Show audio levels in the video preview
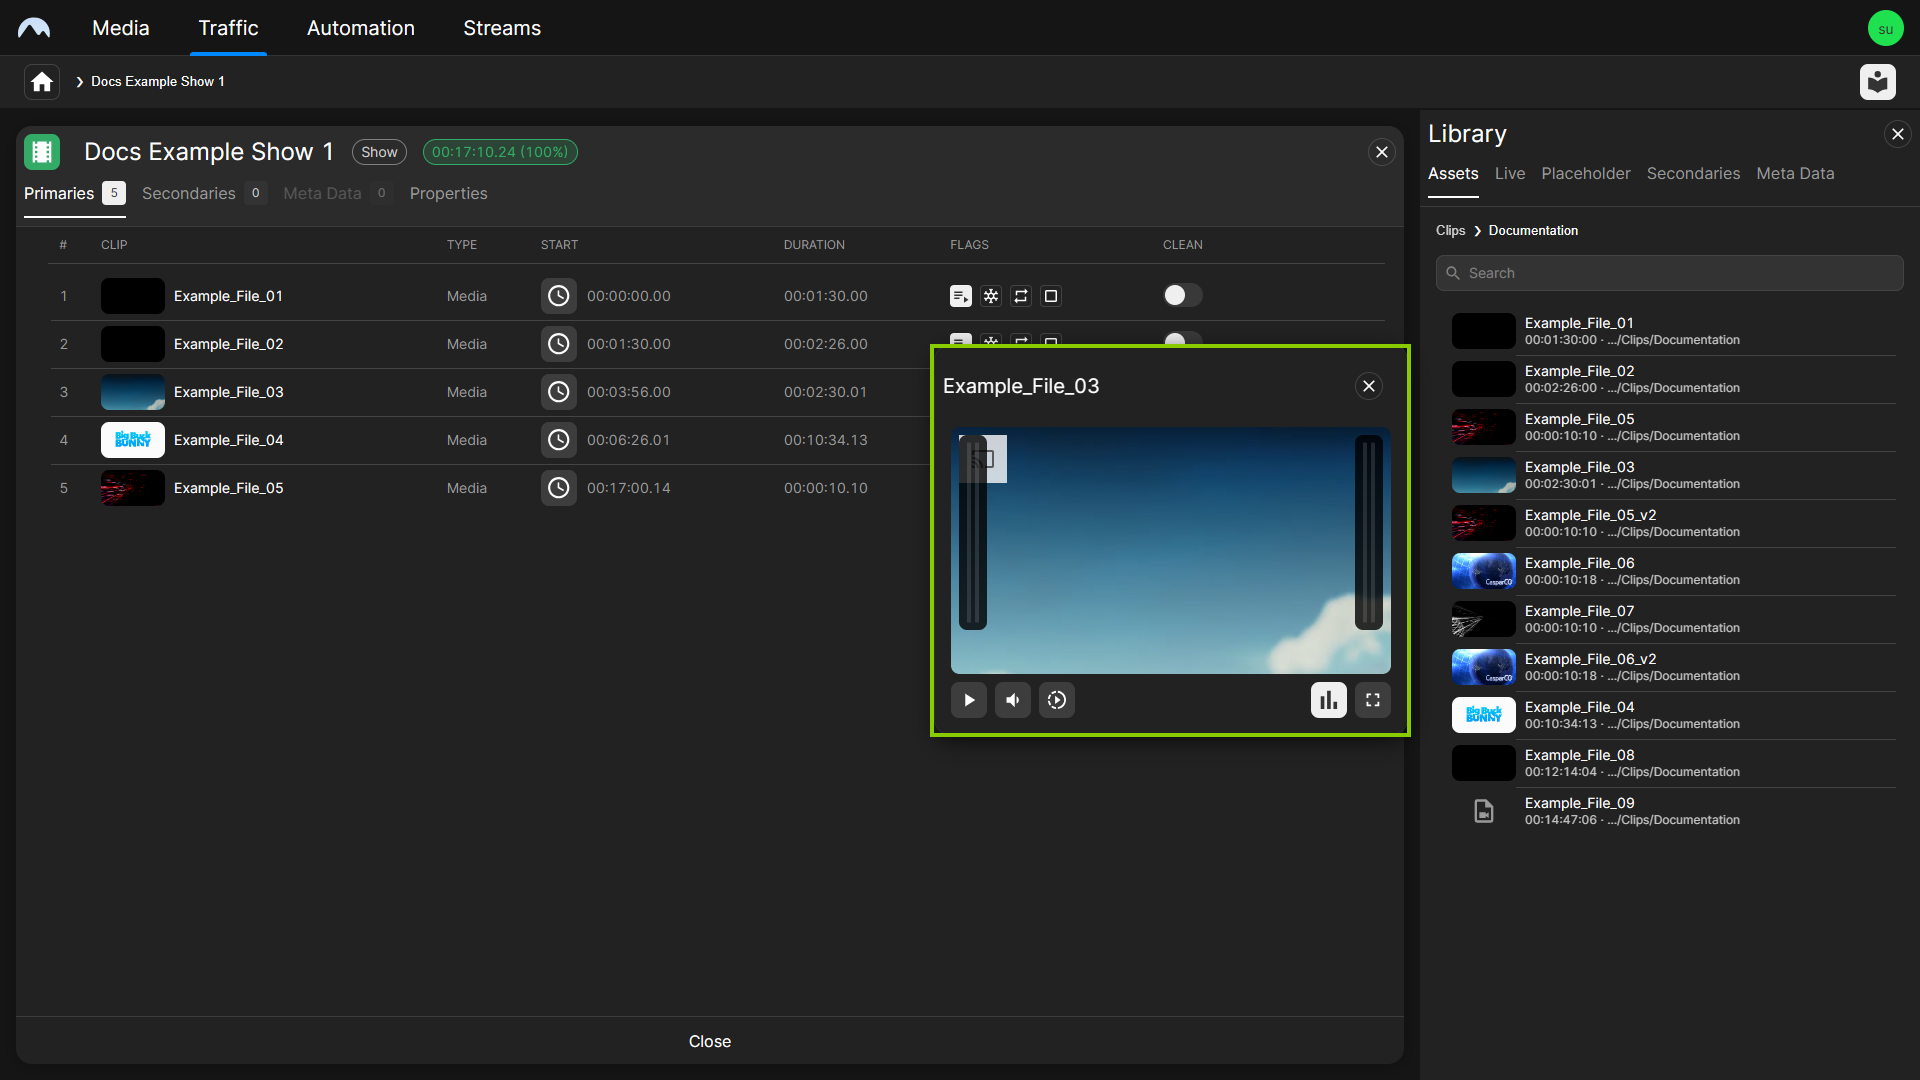Screen dimensions: 1920x1080 [1328, 700]
